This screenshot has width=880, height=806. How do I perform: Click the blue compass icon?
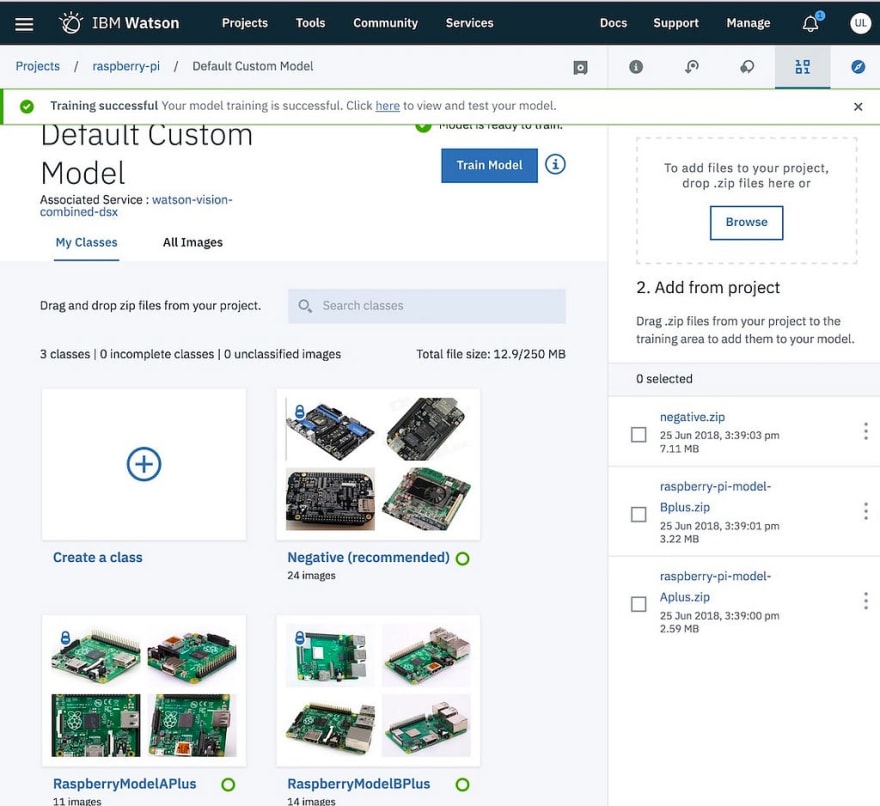pos(858,67)
